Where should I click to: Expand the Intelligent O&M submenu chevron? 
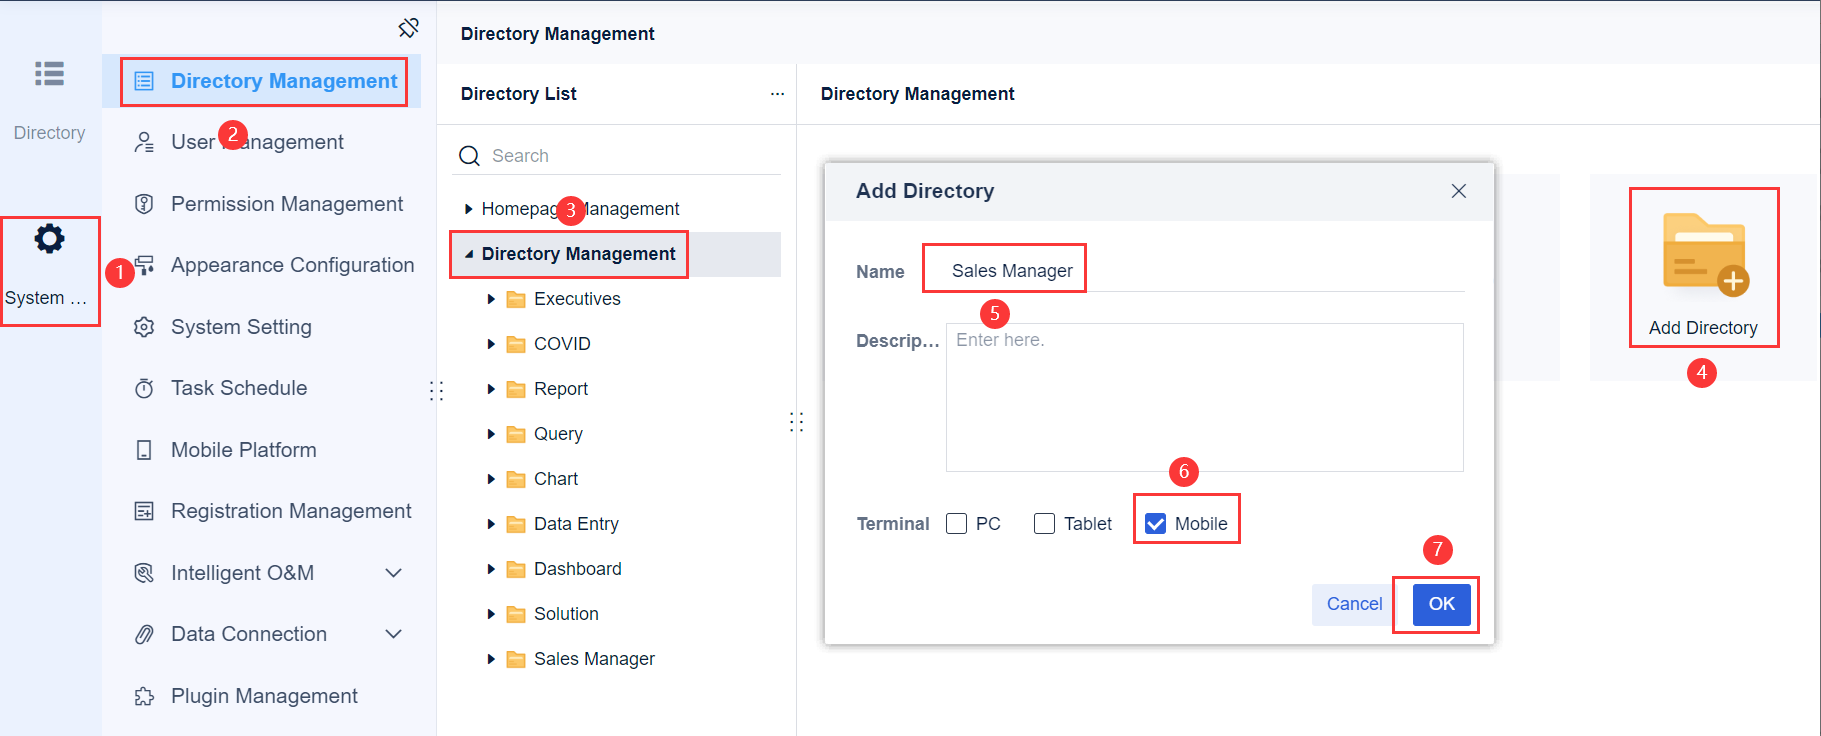394,573
